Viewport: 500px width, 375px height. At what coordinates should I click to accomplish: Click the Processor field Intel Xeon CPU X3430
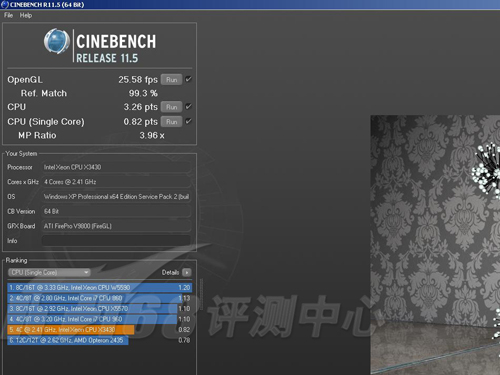[x=116, y=167]
